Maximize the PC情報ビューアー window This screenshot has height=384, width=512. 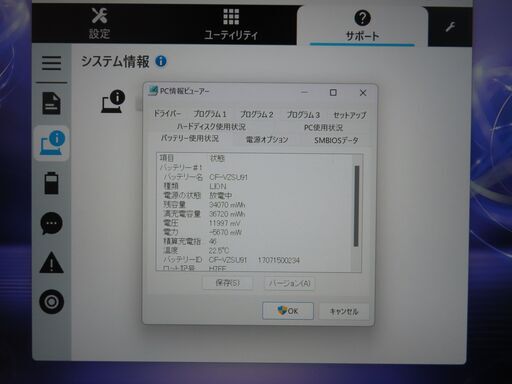[x=333, y=92]
